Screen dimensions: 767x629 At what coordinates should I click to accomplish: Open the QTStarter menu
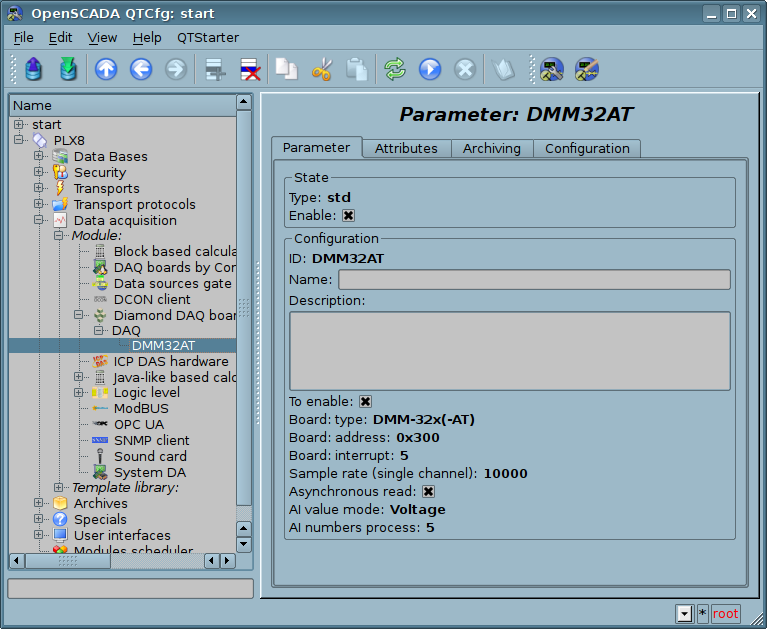208,37
